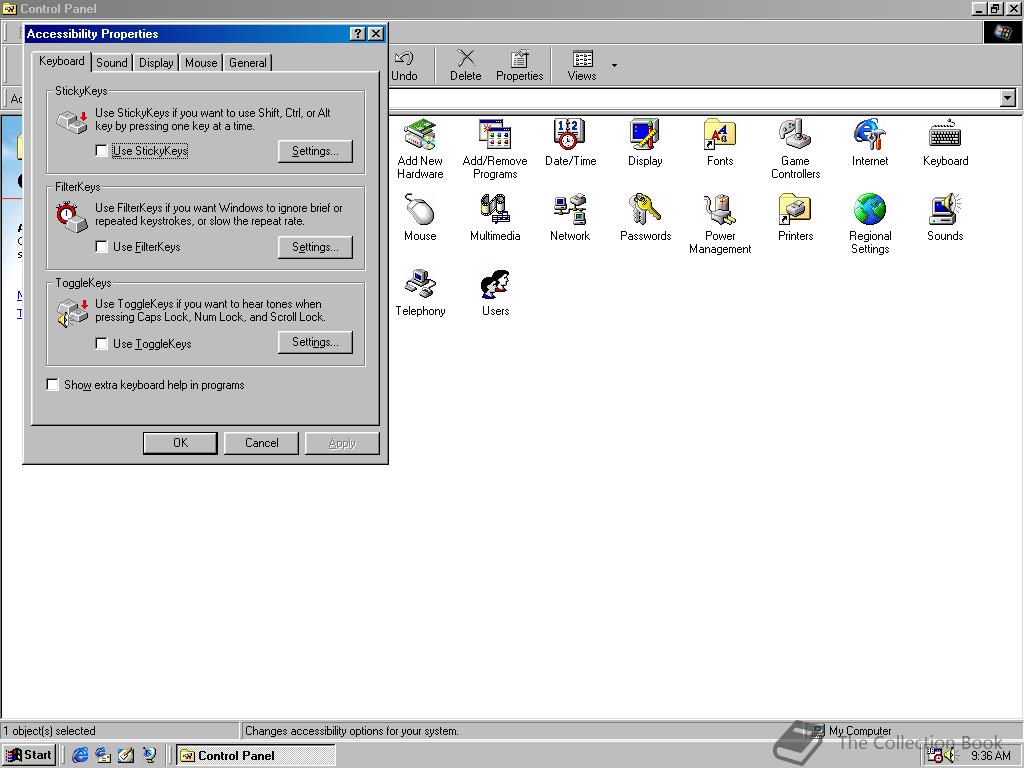Viewport: 1024px width, 768px height.
Task: Open the Add New Hardware icon
Action: pyautogui.click(x=420, y=149)
